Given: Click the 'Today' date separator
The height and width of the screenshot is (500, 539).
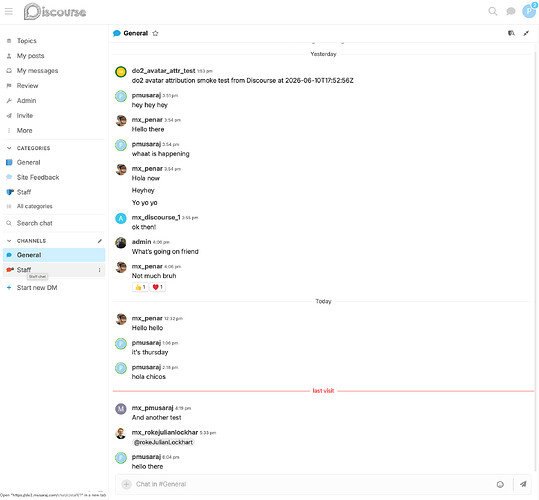Looking at the screenshot, I should [323, 301].
